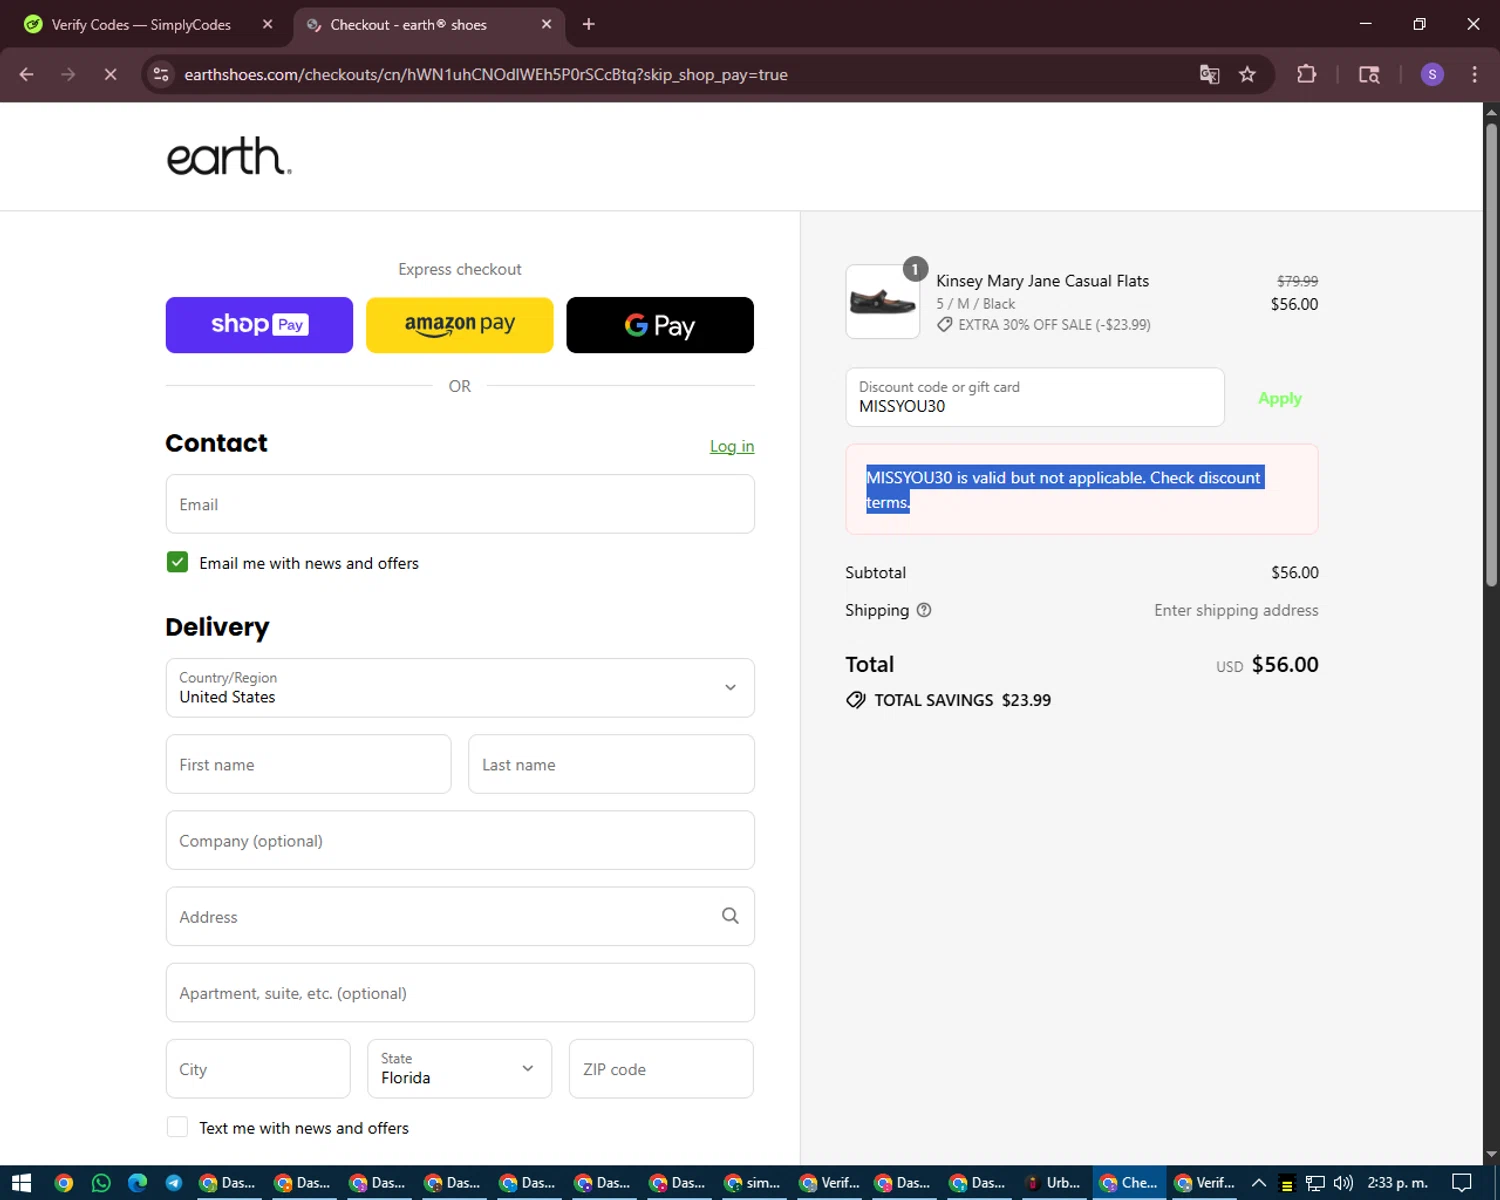This screenshot has width=1500, height=1200.
Task: Select the Checkout - earth shoes tab
Action: 428,24
